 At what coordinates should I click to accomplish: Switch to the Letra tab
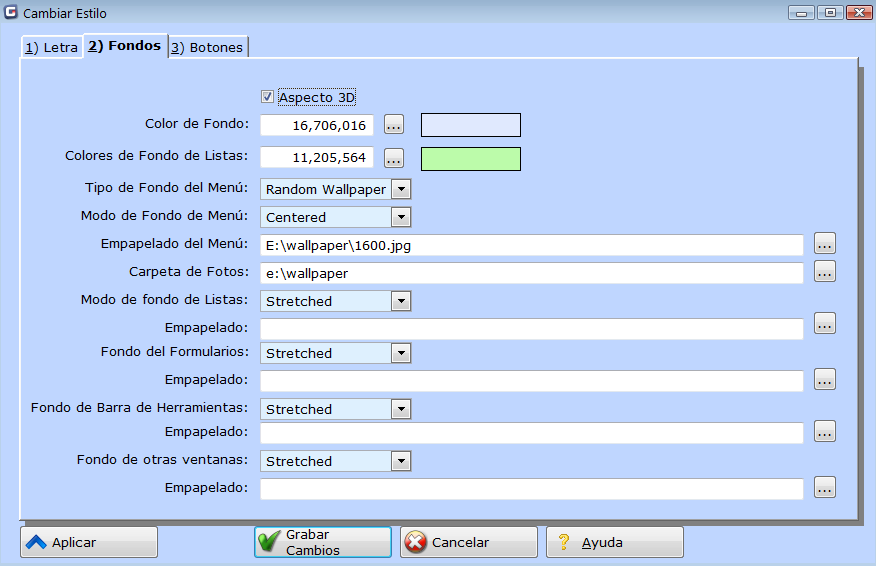(x=51, y=47)
